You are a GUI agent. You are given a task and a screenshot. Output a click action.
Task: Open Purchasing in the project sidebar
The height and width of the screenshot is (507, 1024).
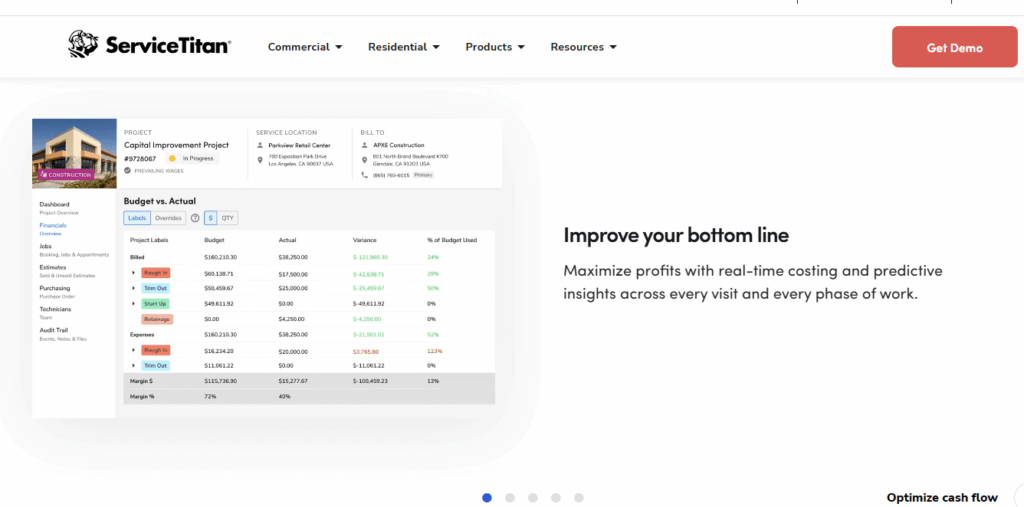(55, 288)
